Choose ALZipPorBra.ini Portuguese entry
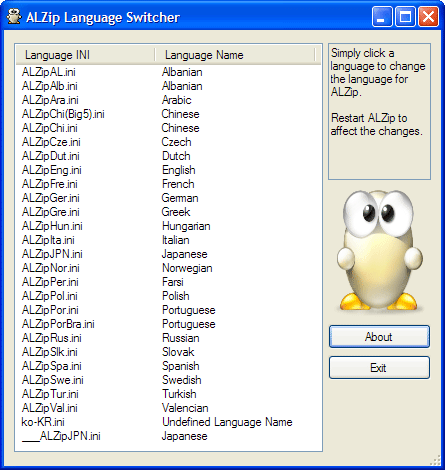The image size is (445, 470). [169, 324]
